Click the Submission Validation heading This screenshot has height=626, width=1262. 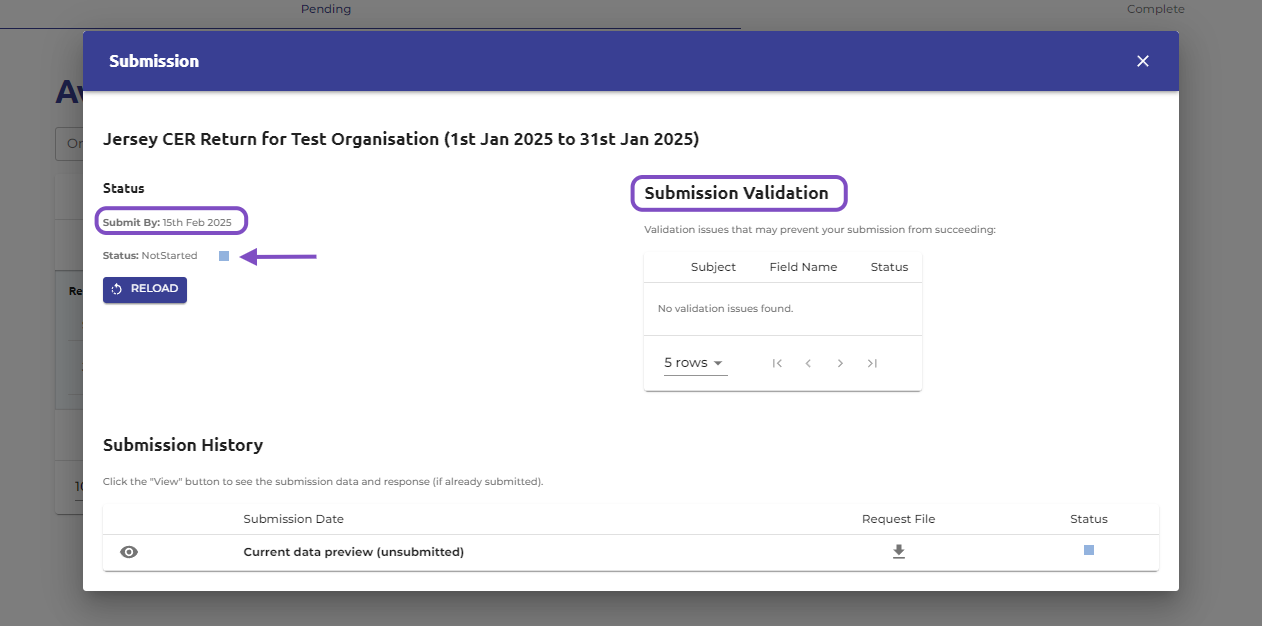click(736, 193)
